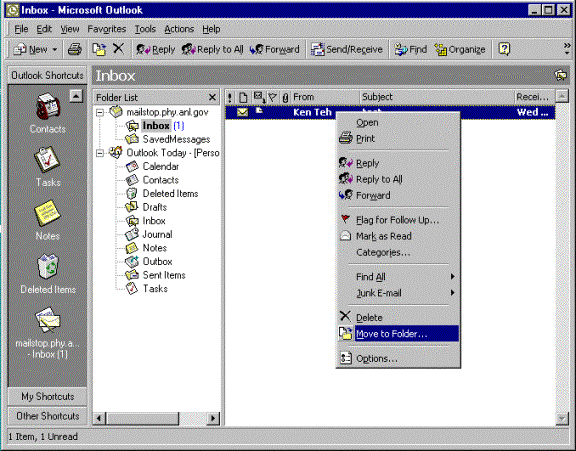Sort by Attachment paperclip column header
Screen dimensions: 576x451
point(285,97)
